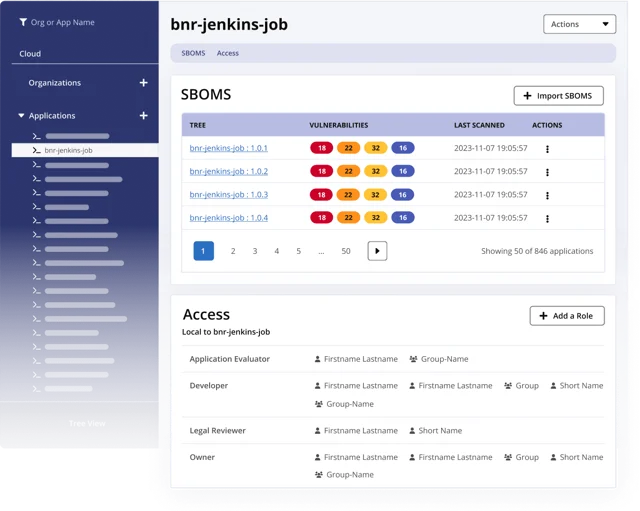Click blue 16 badge in 1.0.3 row

[x=403, y=194]
